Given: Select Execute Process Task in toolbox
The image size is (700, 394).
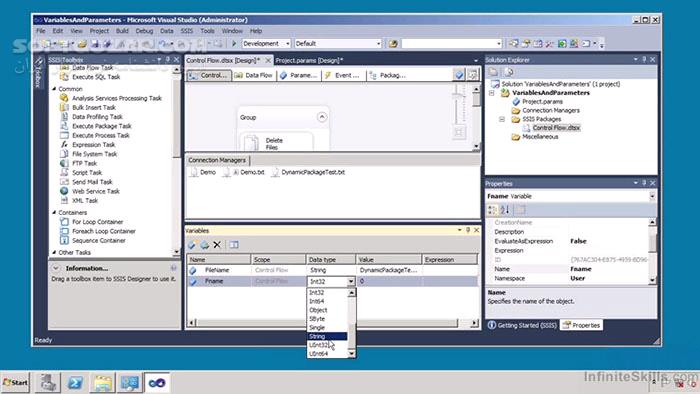Looking at the screenshot, I should [95, 135].
